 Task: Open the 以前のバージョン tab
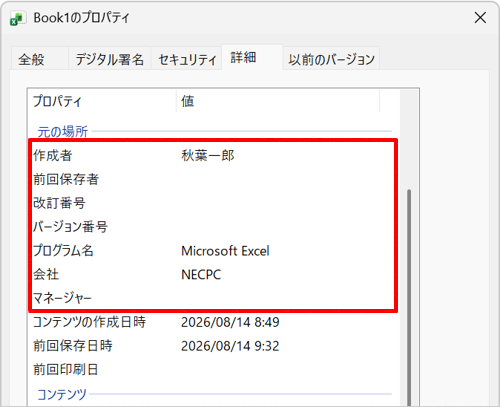click(x=332, y=59)
